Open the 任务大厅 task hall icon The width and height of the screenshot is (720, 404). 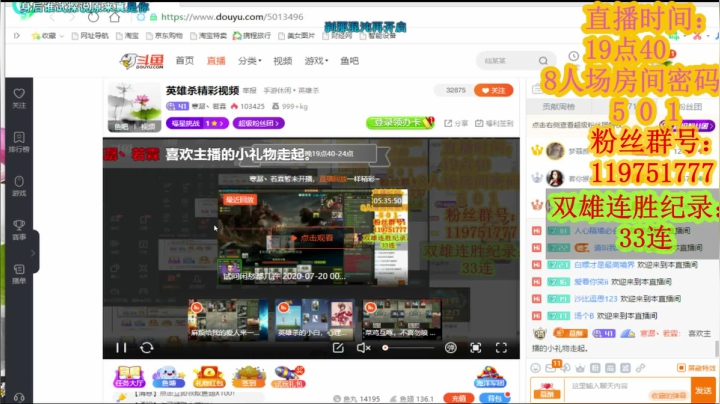pyautogui.click(x=129, y=377)
